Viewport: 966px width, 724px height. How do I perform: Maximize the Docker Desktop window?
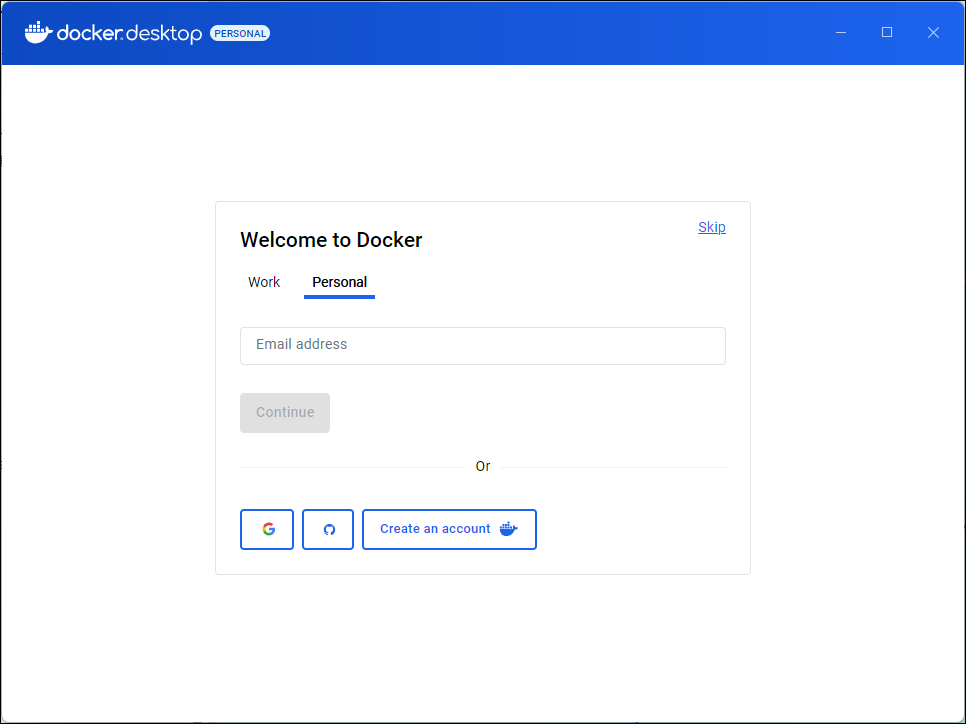887,33
